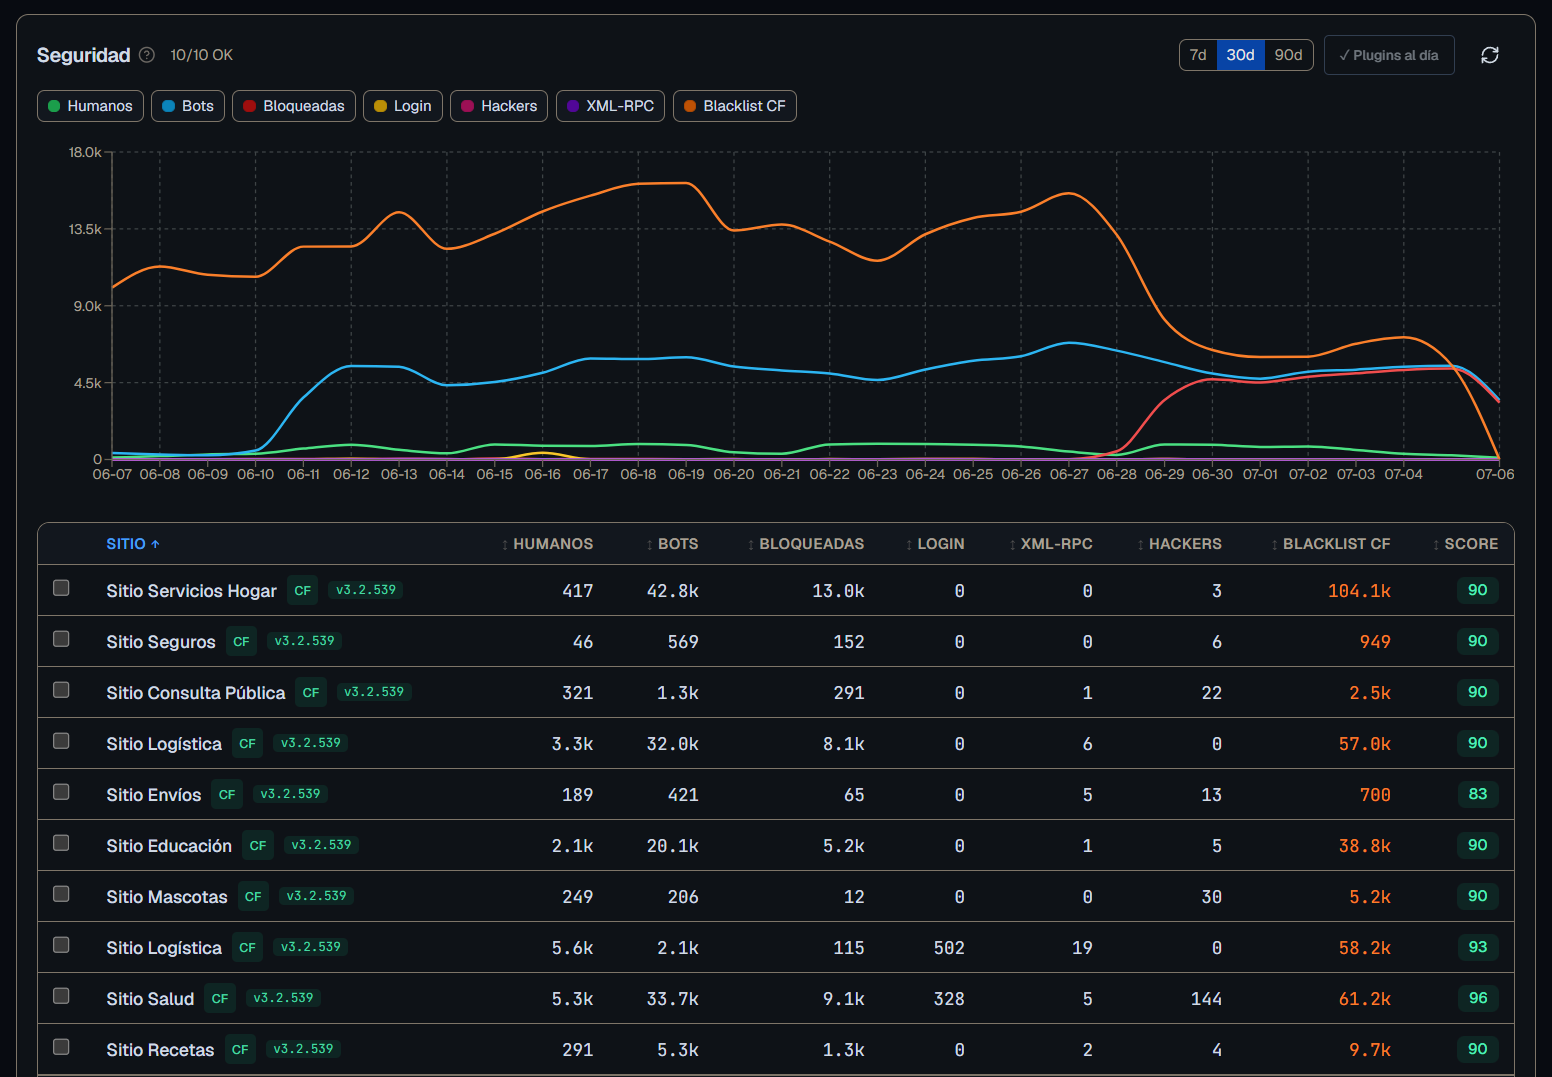Sort table by BLOQUEADAS column header
The width and height of the screenshot is (1552, 1077).
click(806, 544)
